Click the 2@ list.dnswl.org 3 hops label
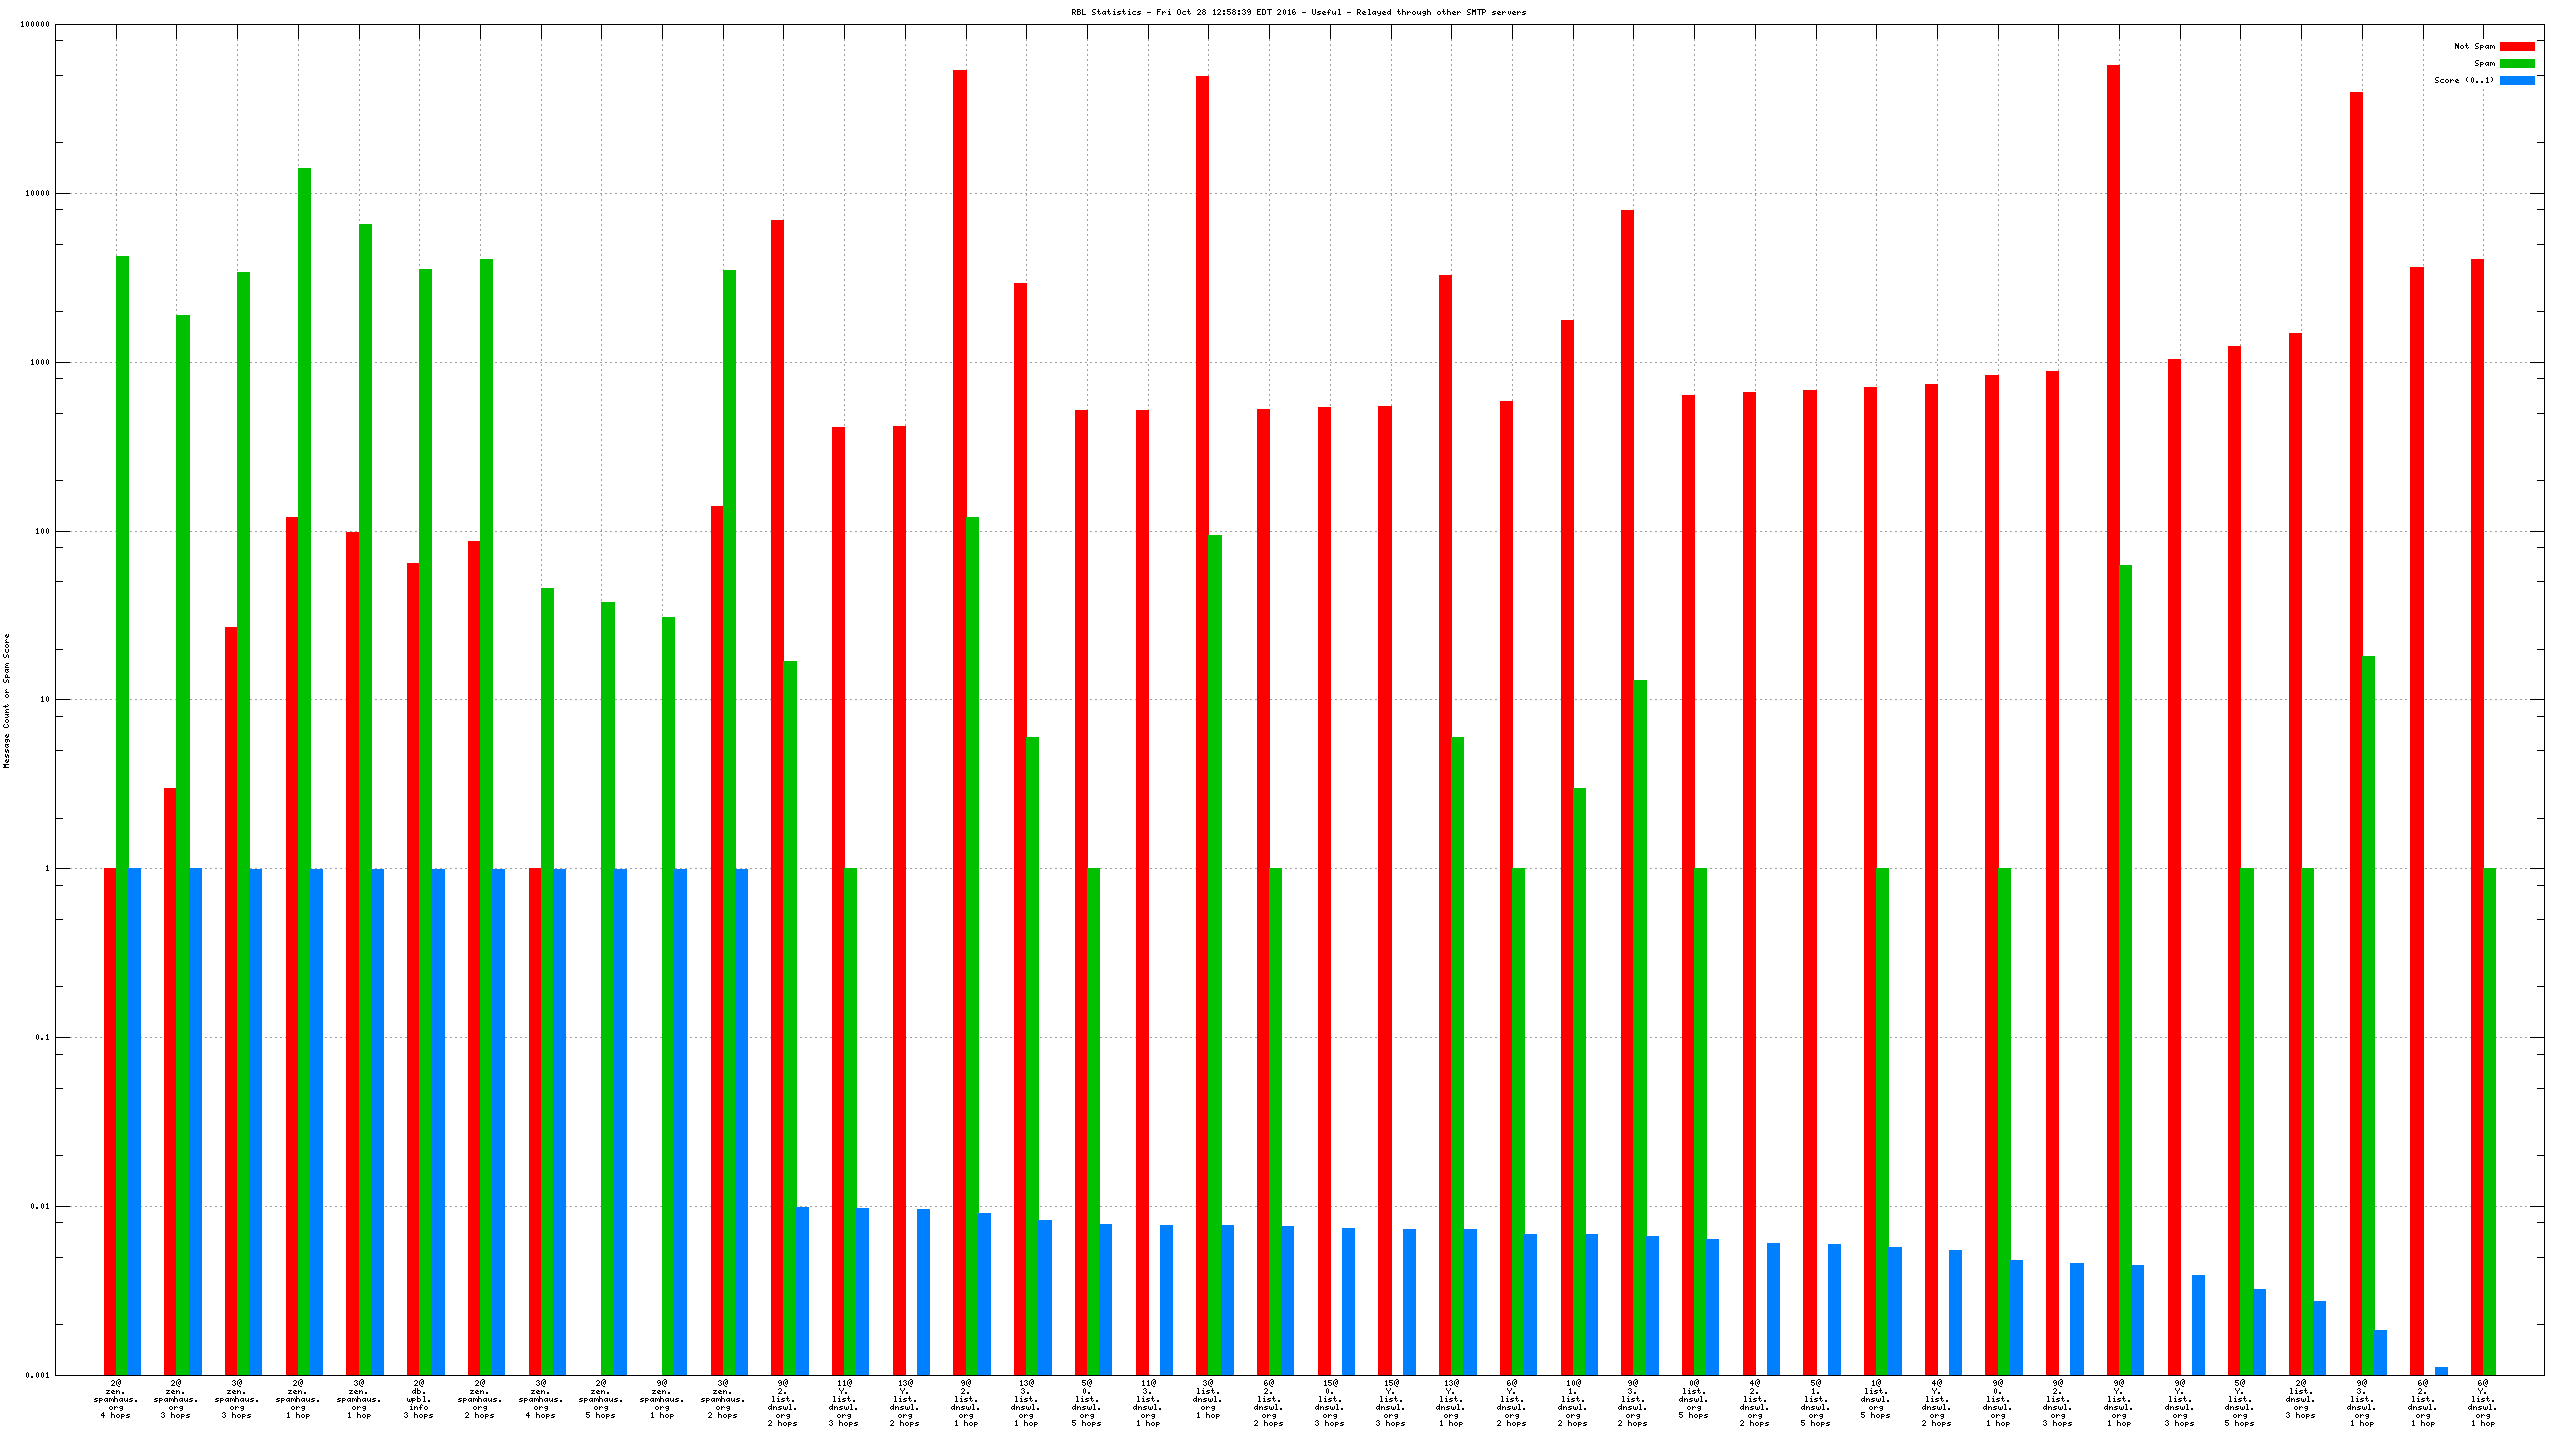The width and height of the screenshot is (2560, 1440). tap(2300, 1399)
